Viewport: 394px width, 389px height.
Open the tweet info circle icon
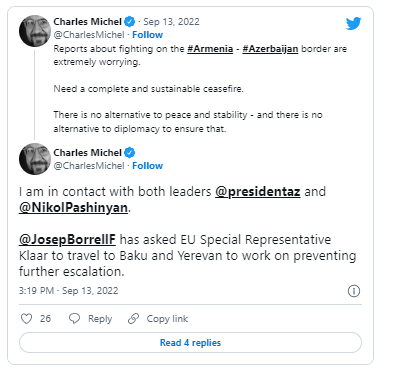point(354,291)
